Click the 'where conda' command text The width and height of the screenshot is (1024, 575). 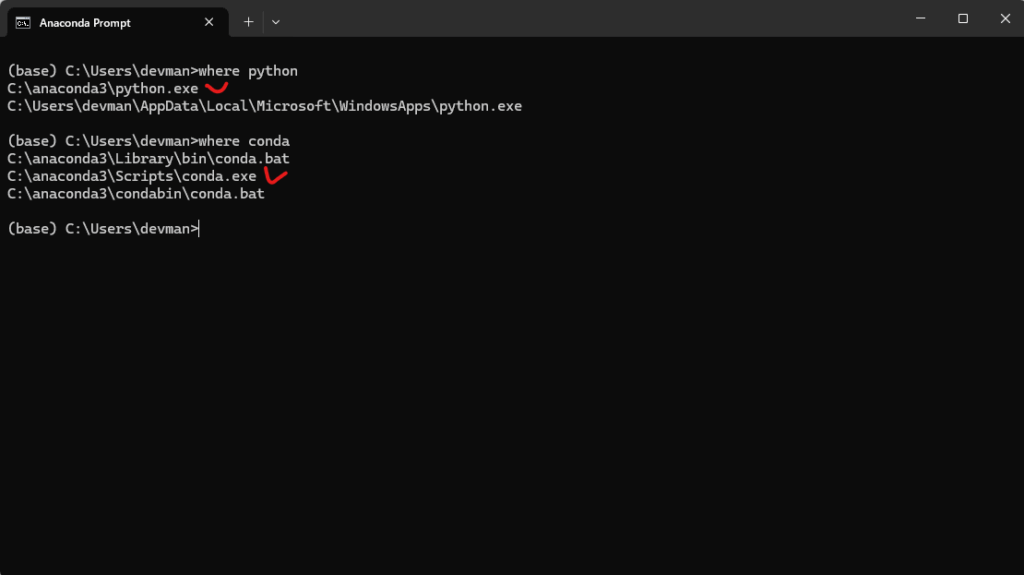coord(244,141)
